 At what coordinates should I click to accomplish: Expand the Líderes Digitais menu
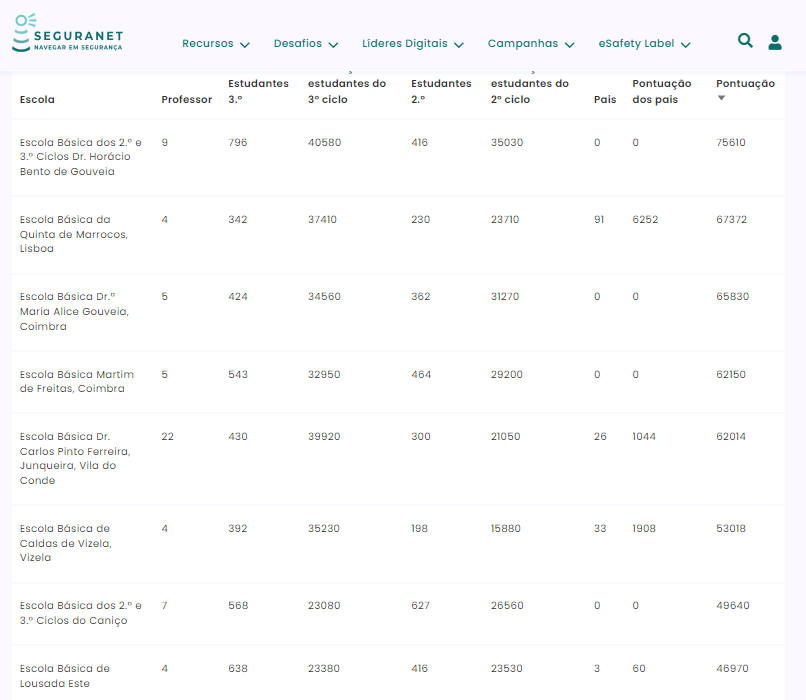click(x=413, y=44)
